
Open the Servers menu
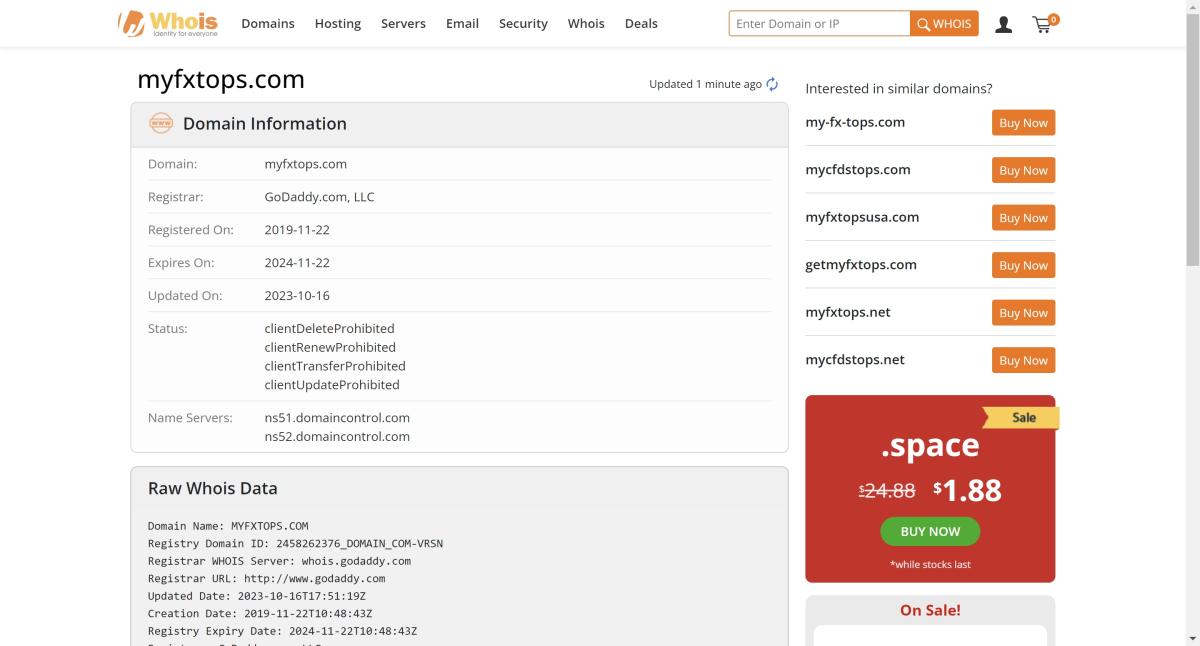click(403, 24)
